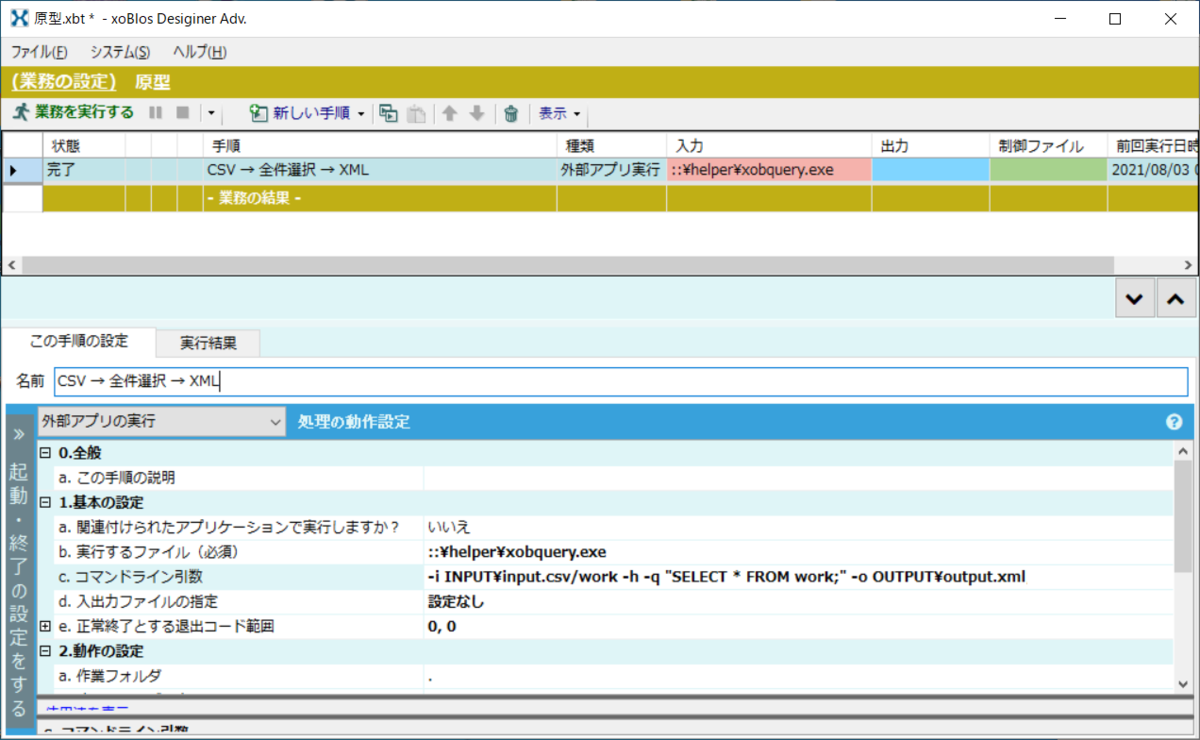This screenshot has width=1200, height=740.
Task: Click the blue 出力 cell of step row
Action: [931, 170]
